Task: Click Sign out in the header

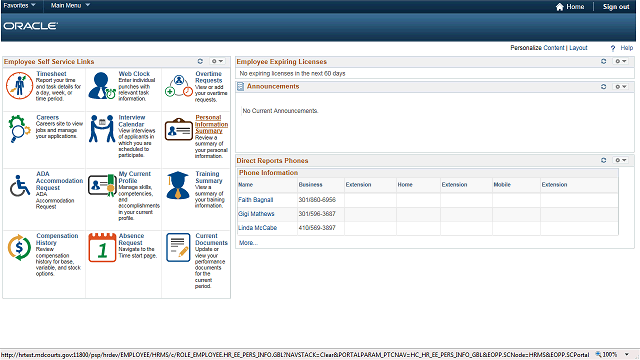Action: (x=616, y=7)
